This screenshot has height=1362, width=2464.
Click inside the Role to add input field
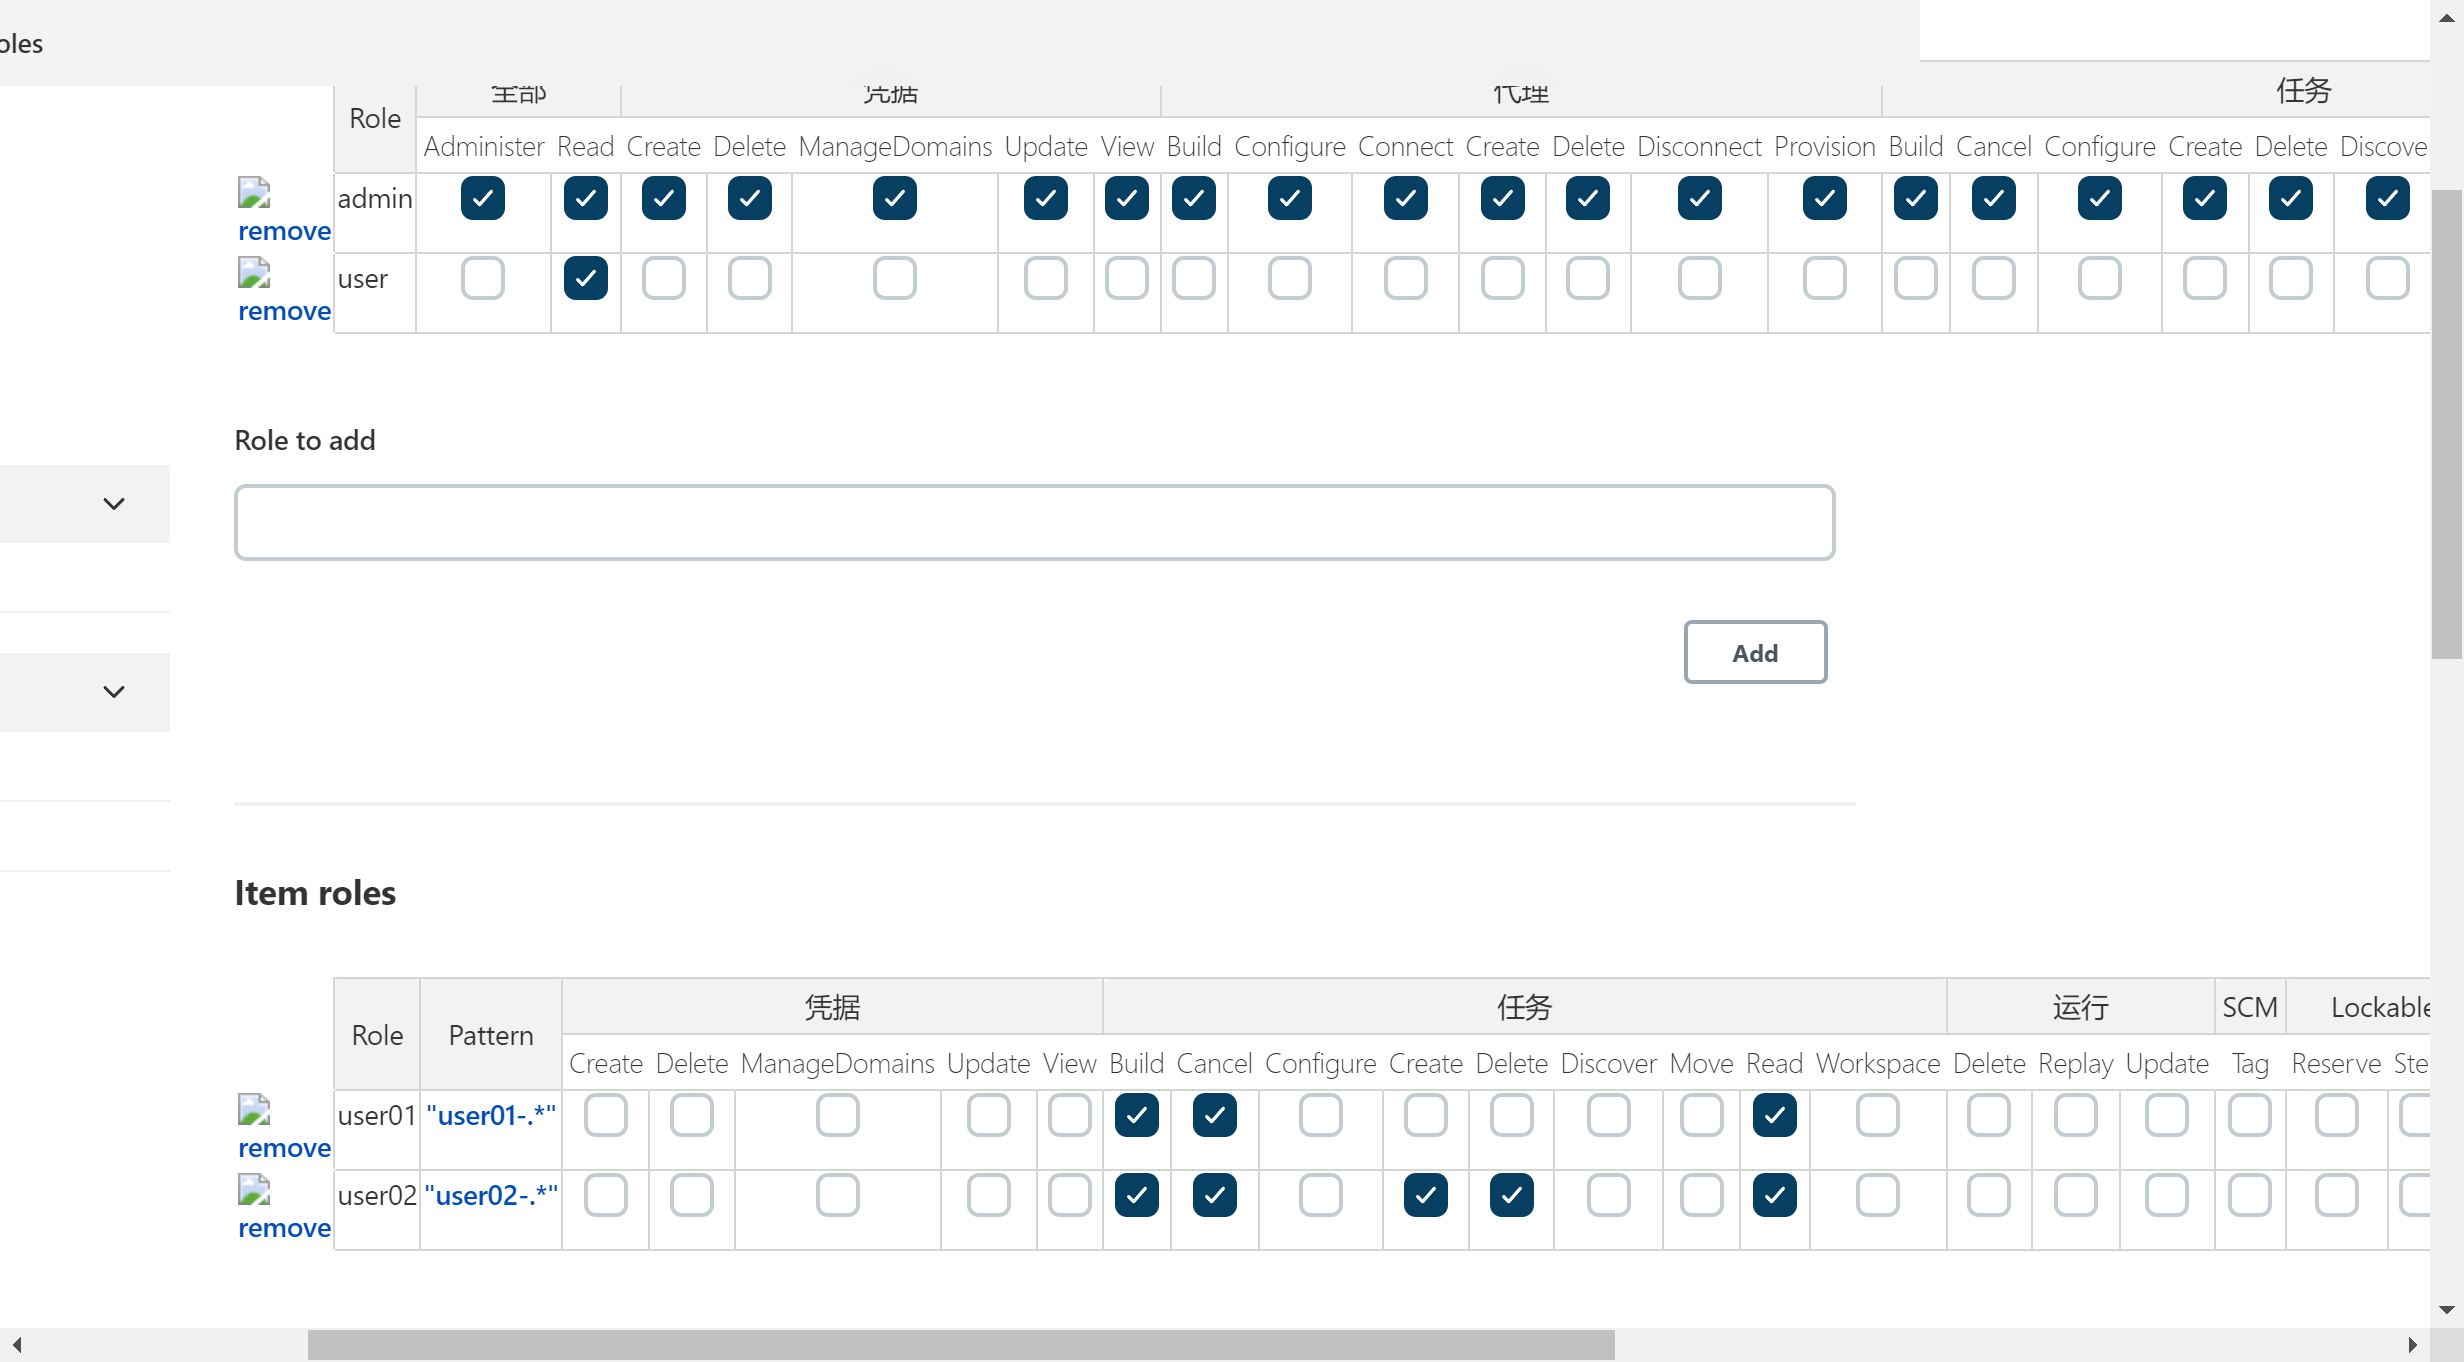click(1034, 521)
